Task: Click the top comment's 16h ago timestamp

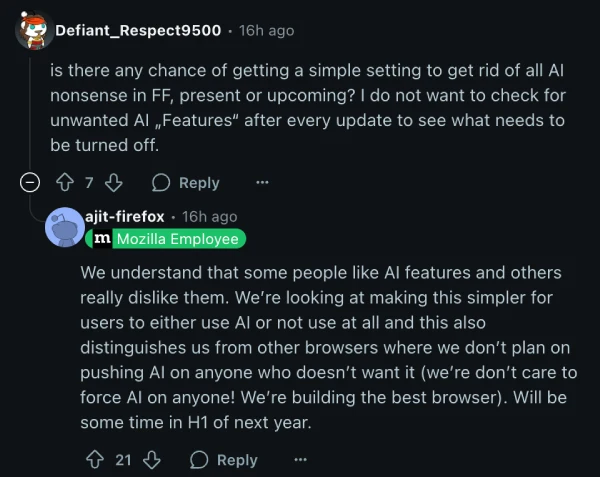Action: click(x=266, y=30)
